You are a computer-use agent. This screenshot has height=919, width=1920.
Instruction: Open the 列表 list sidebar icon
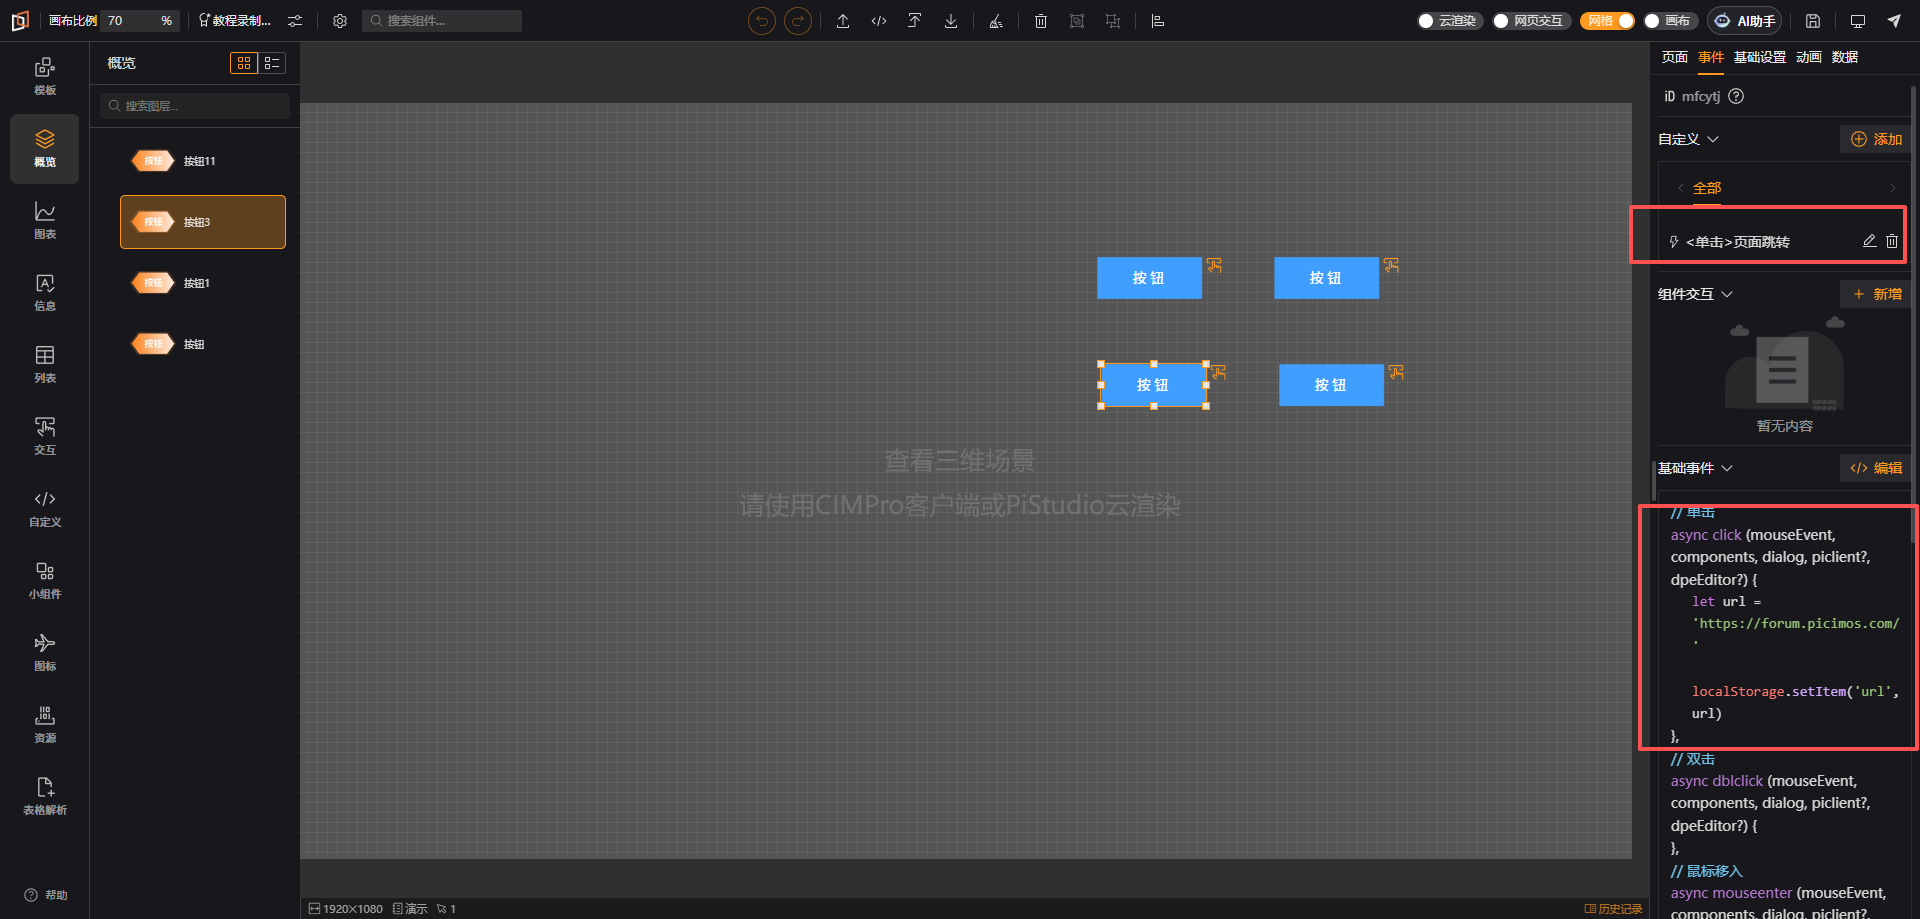coord(45,364)
